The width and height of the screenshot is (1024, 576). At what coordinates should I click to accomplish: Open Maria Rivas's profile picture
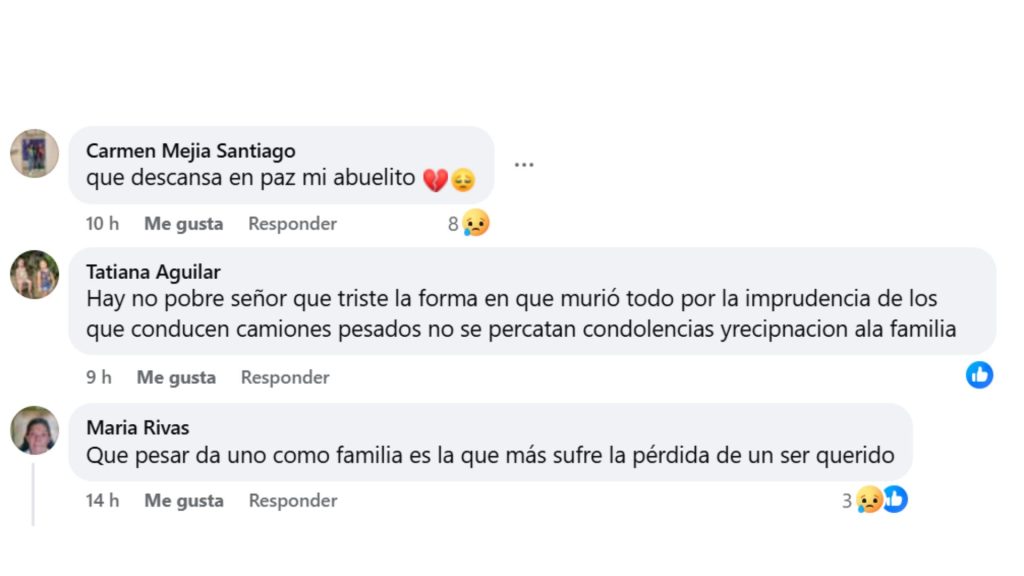[34, 431]
